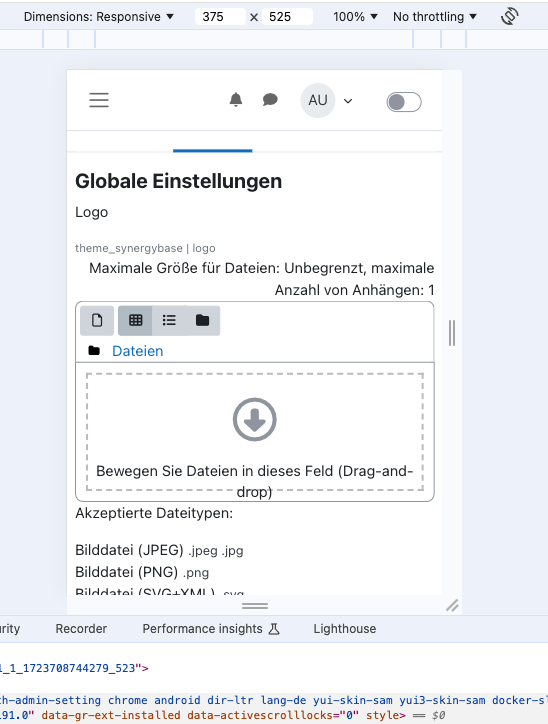Click the AU user avatar
The height and width of the screenshot is (724, 548).
tap(318, 100)
